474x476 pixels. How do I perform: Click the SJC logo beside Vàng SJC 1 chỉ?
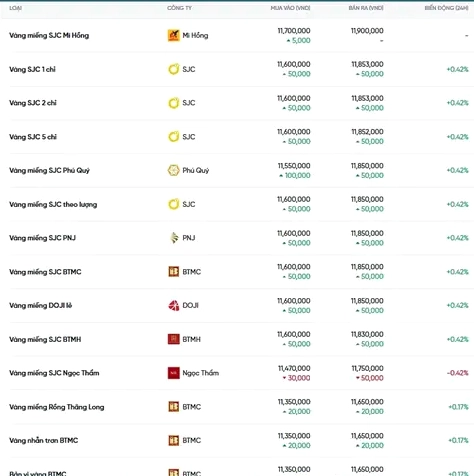coord(173,69)
